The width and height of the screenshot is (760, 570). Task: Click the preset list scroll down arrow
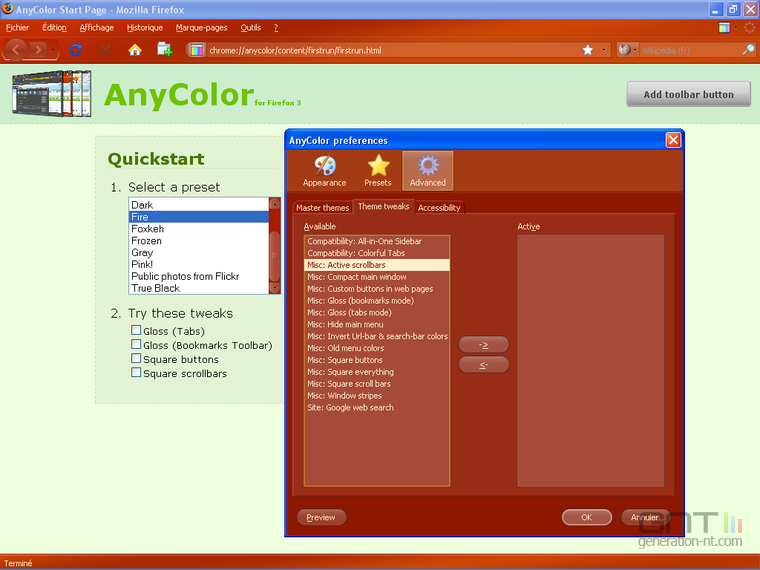(274, 288)
